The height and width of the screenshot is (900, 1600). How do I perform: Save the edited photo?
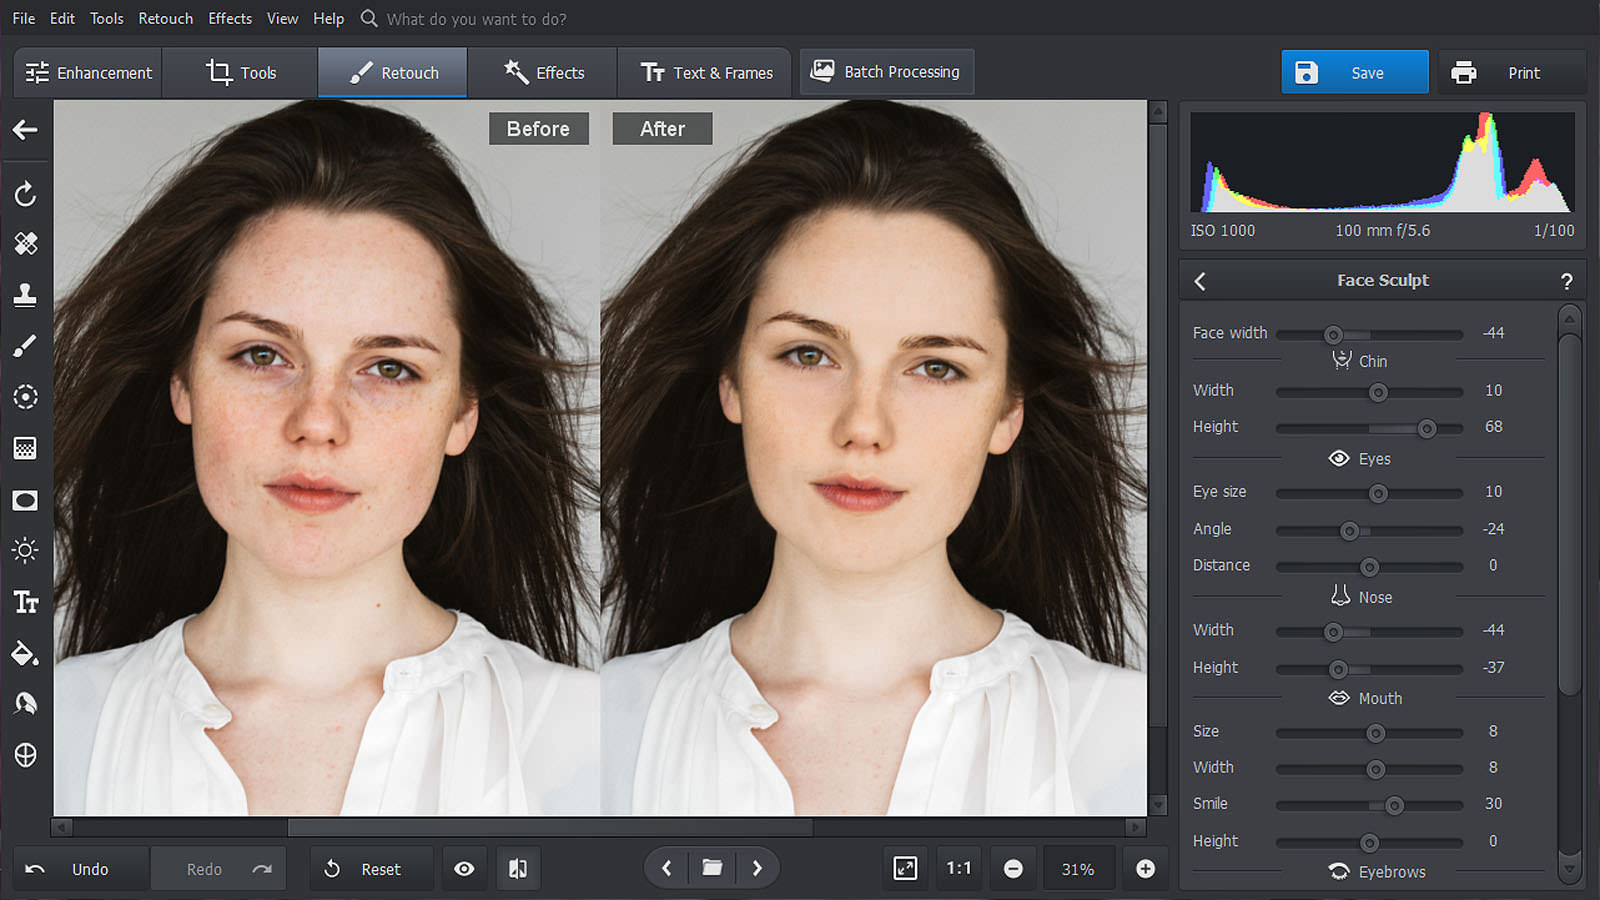click(1355, 72)
